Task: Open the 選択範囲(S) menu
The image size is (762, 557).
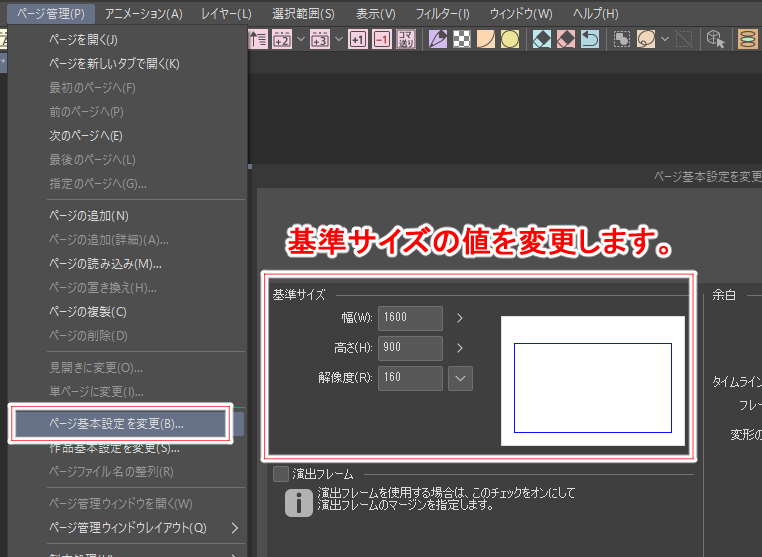Action: [x=303, y=14]
